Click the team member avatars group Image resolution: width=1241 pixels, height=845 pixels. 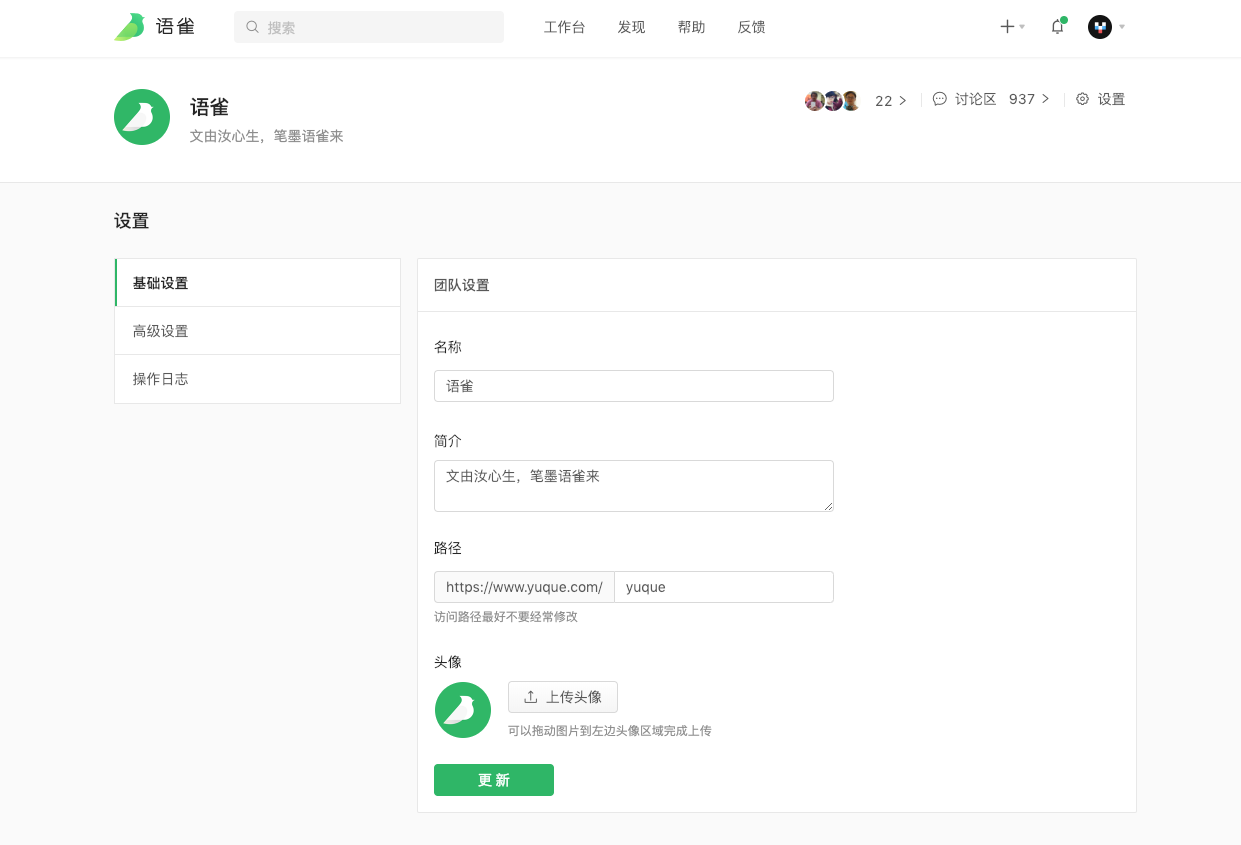click(832, 100)
